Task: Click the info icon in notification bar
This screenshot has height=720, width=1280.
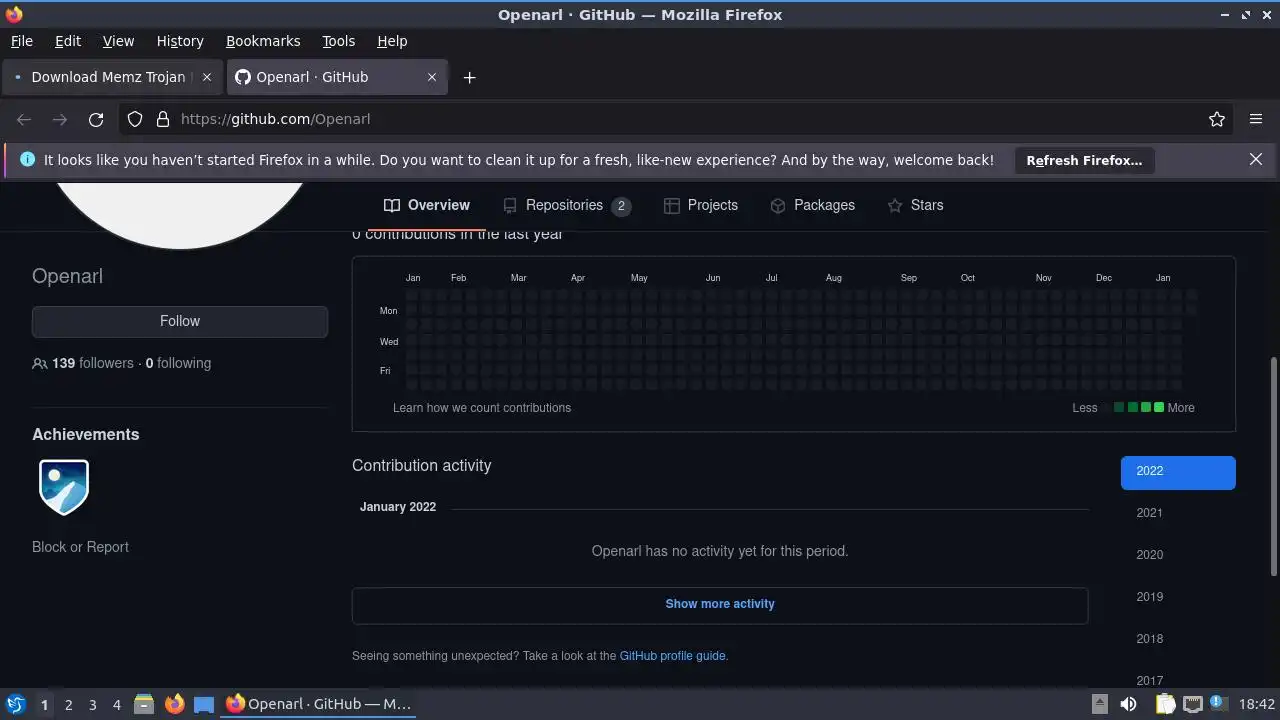Action: (27, 159)
